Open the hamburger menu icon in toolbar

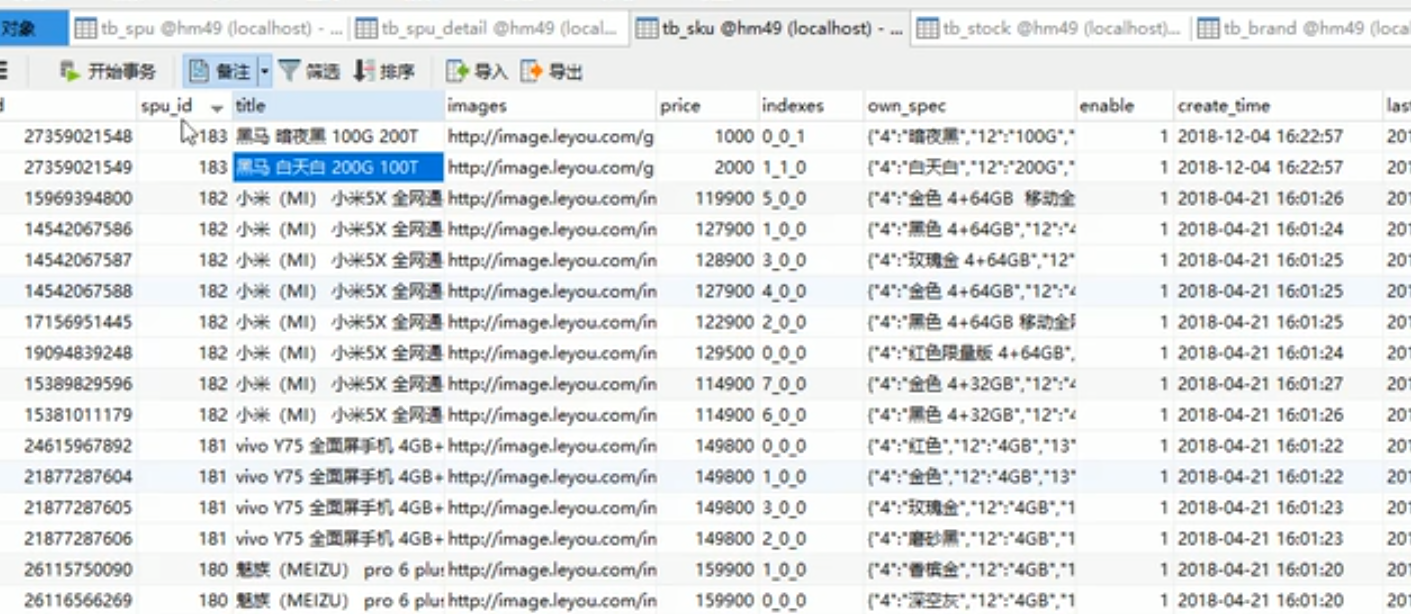click(4, 71)
